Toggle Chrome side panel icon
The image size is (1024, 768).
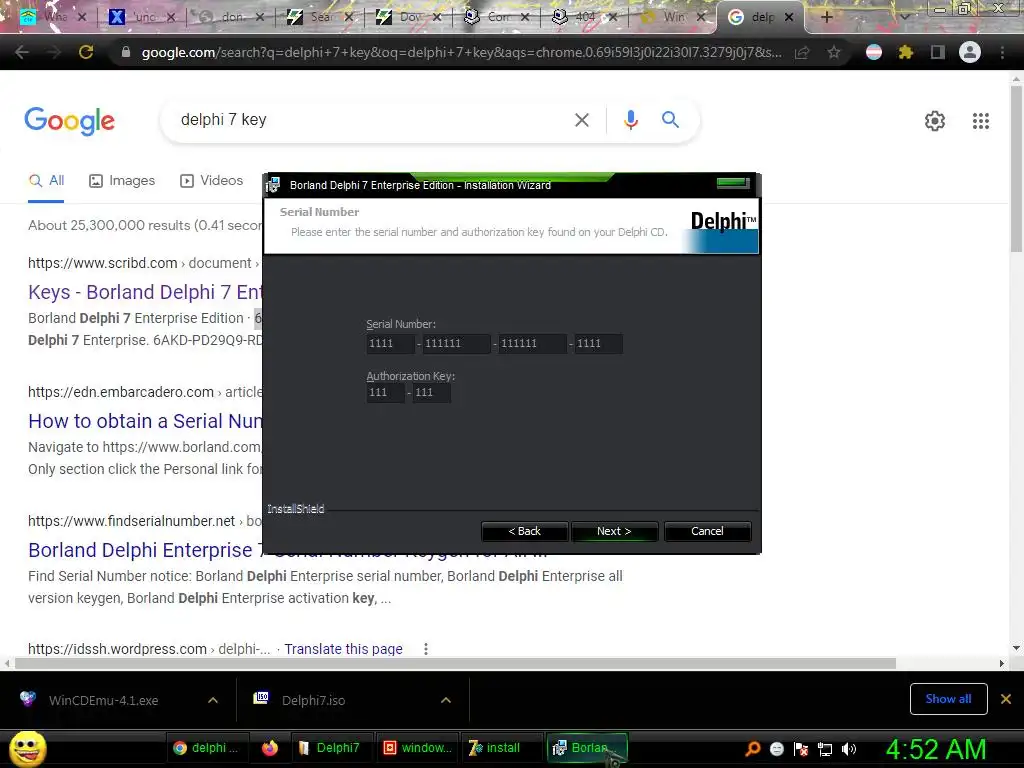pyautogui.click(x=938, y=52)
